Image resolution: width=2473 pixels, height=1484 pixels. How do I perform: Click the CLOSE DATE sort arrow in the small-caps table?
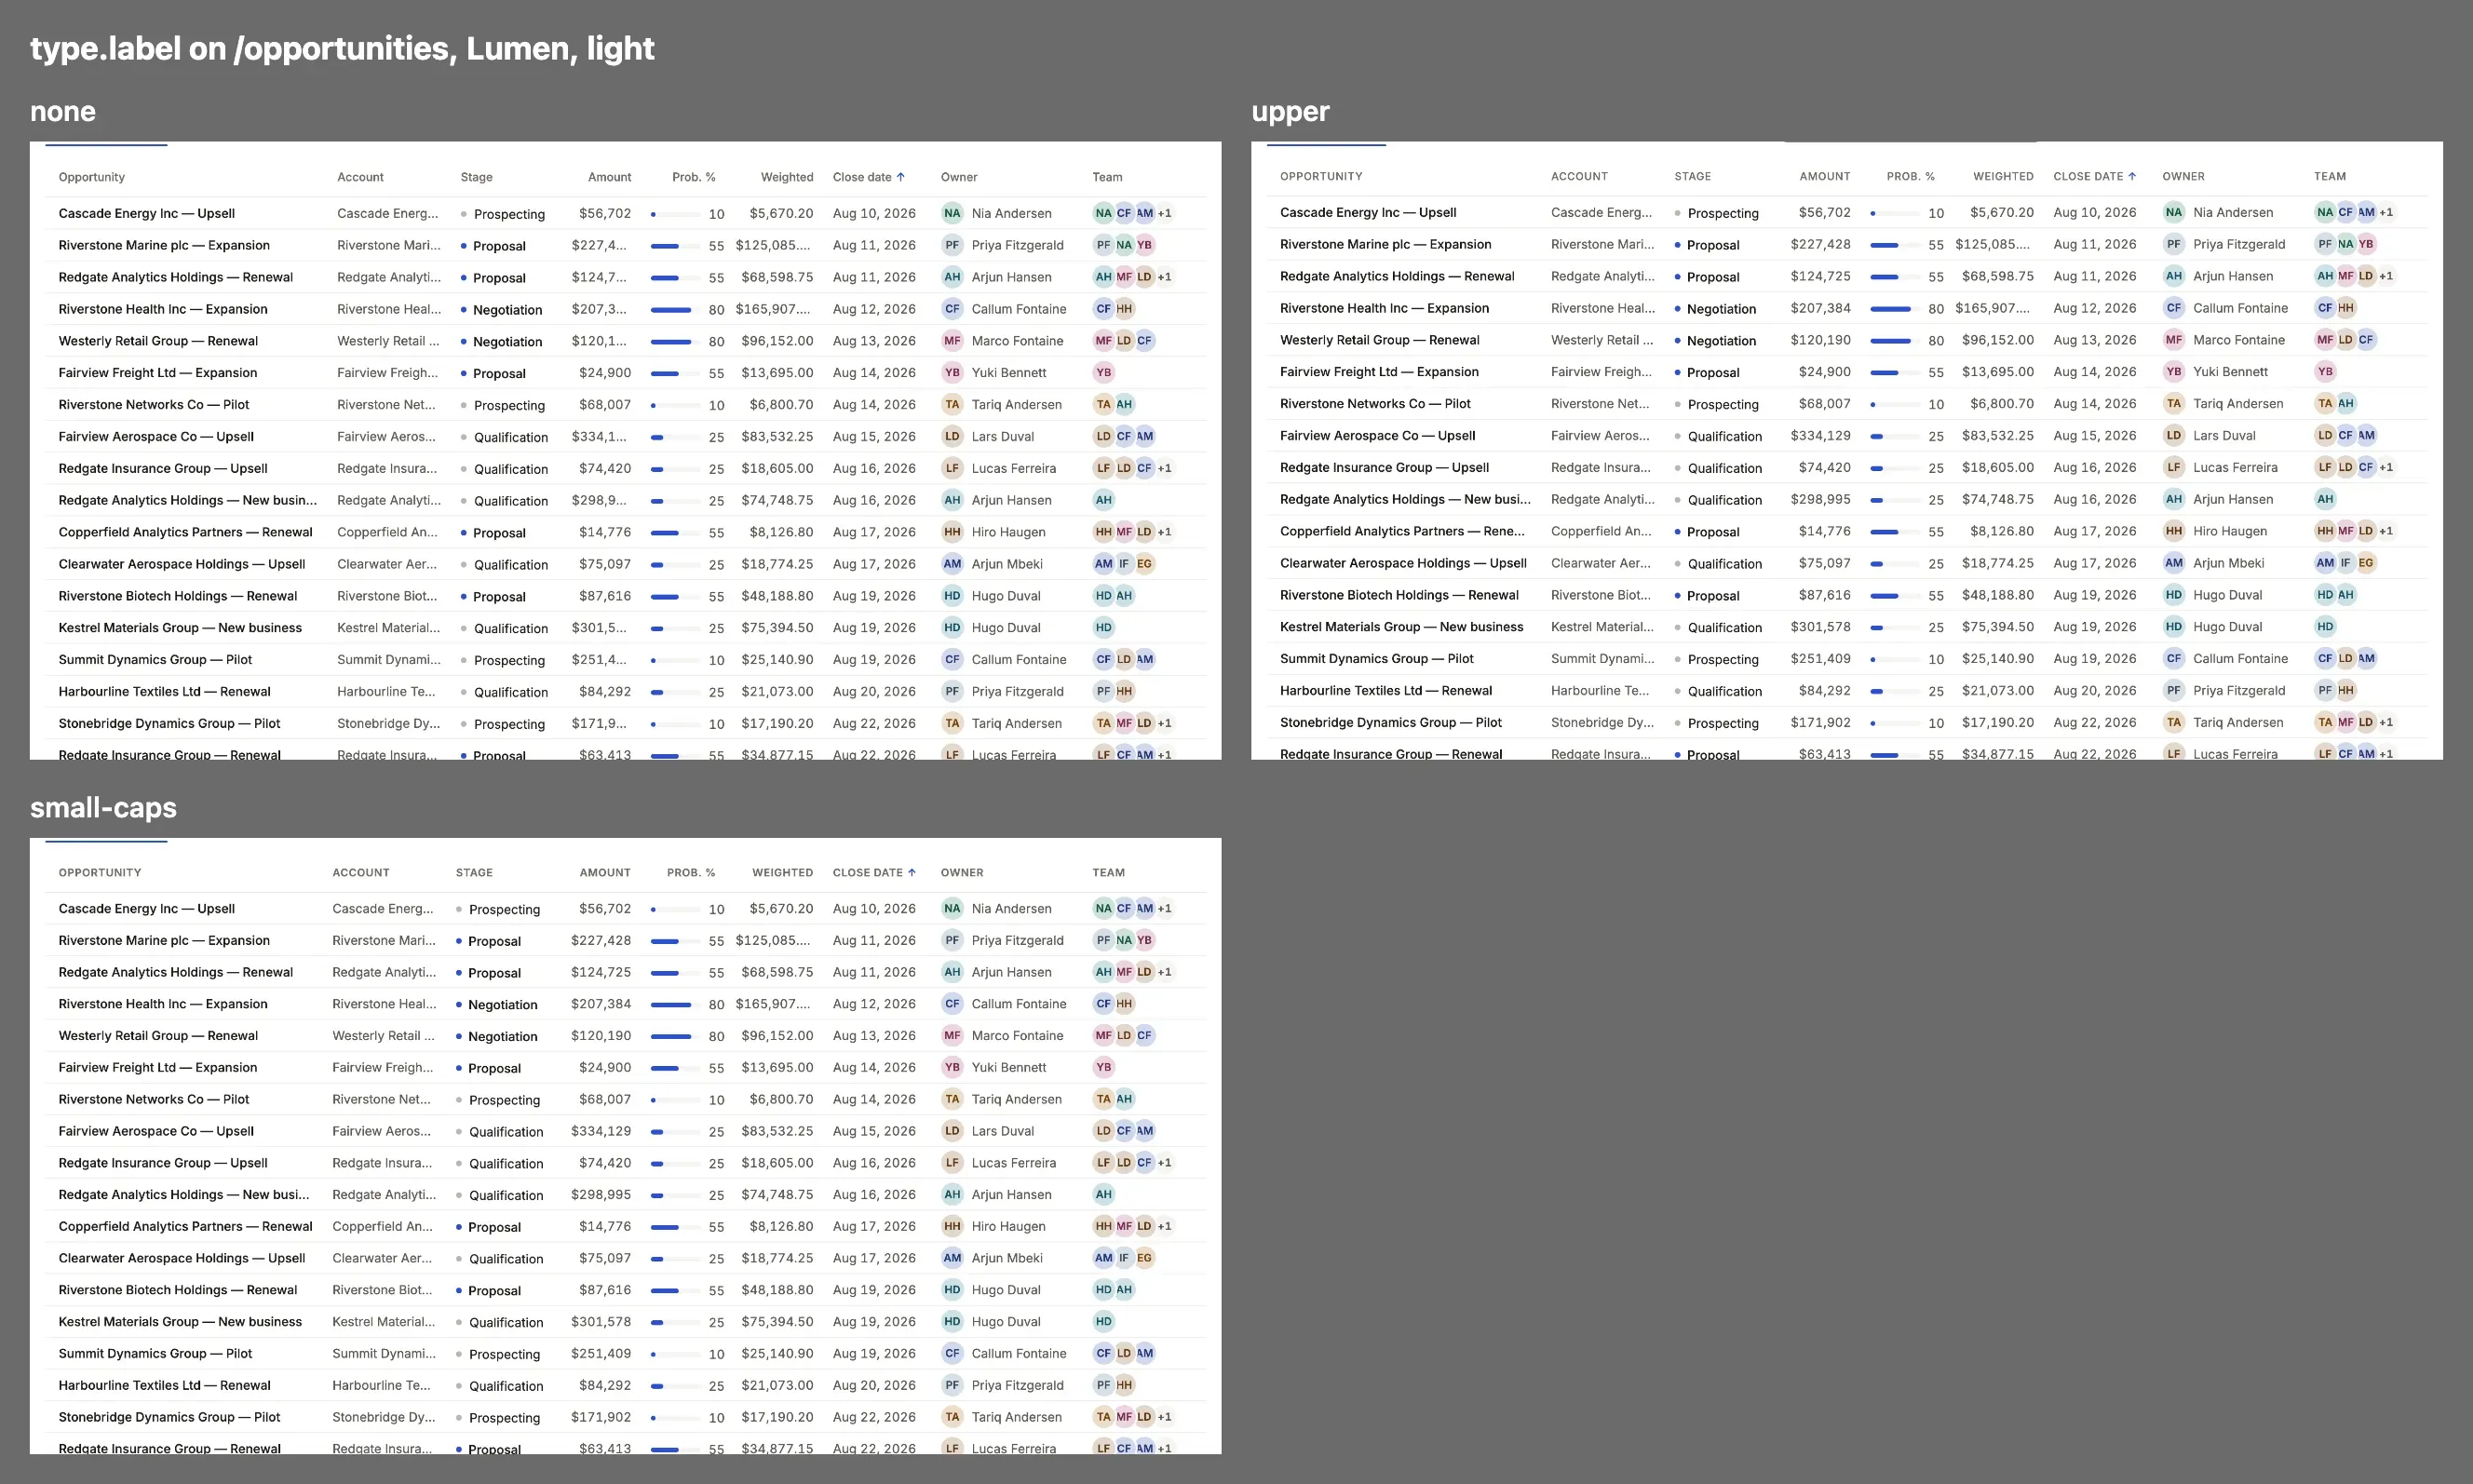(x=912, y=872)
